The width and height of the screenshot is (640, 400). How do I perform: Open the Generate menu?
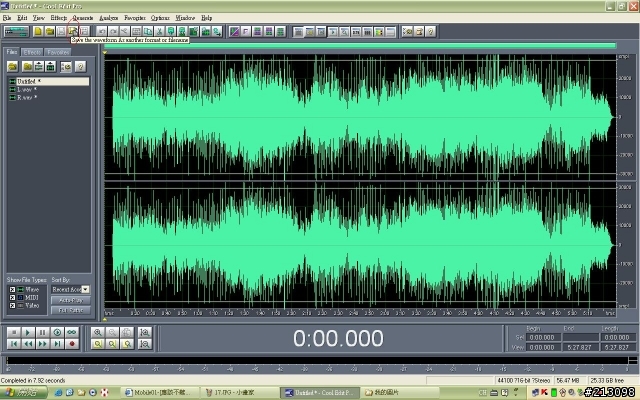coord(83,18)
